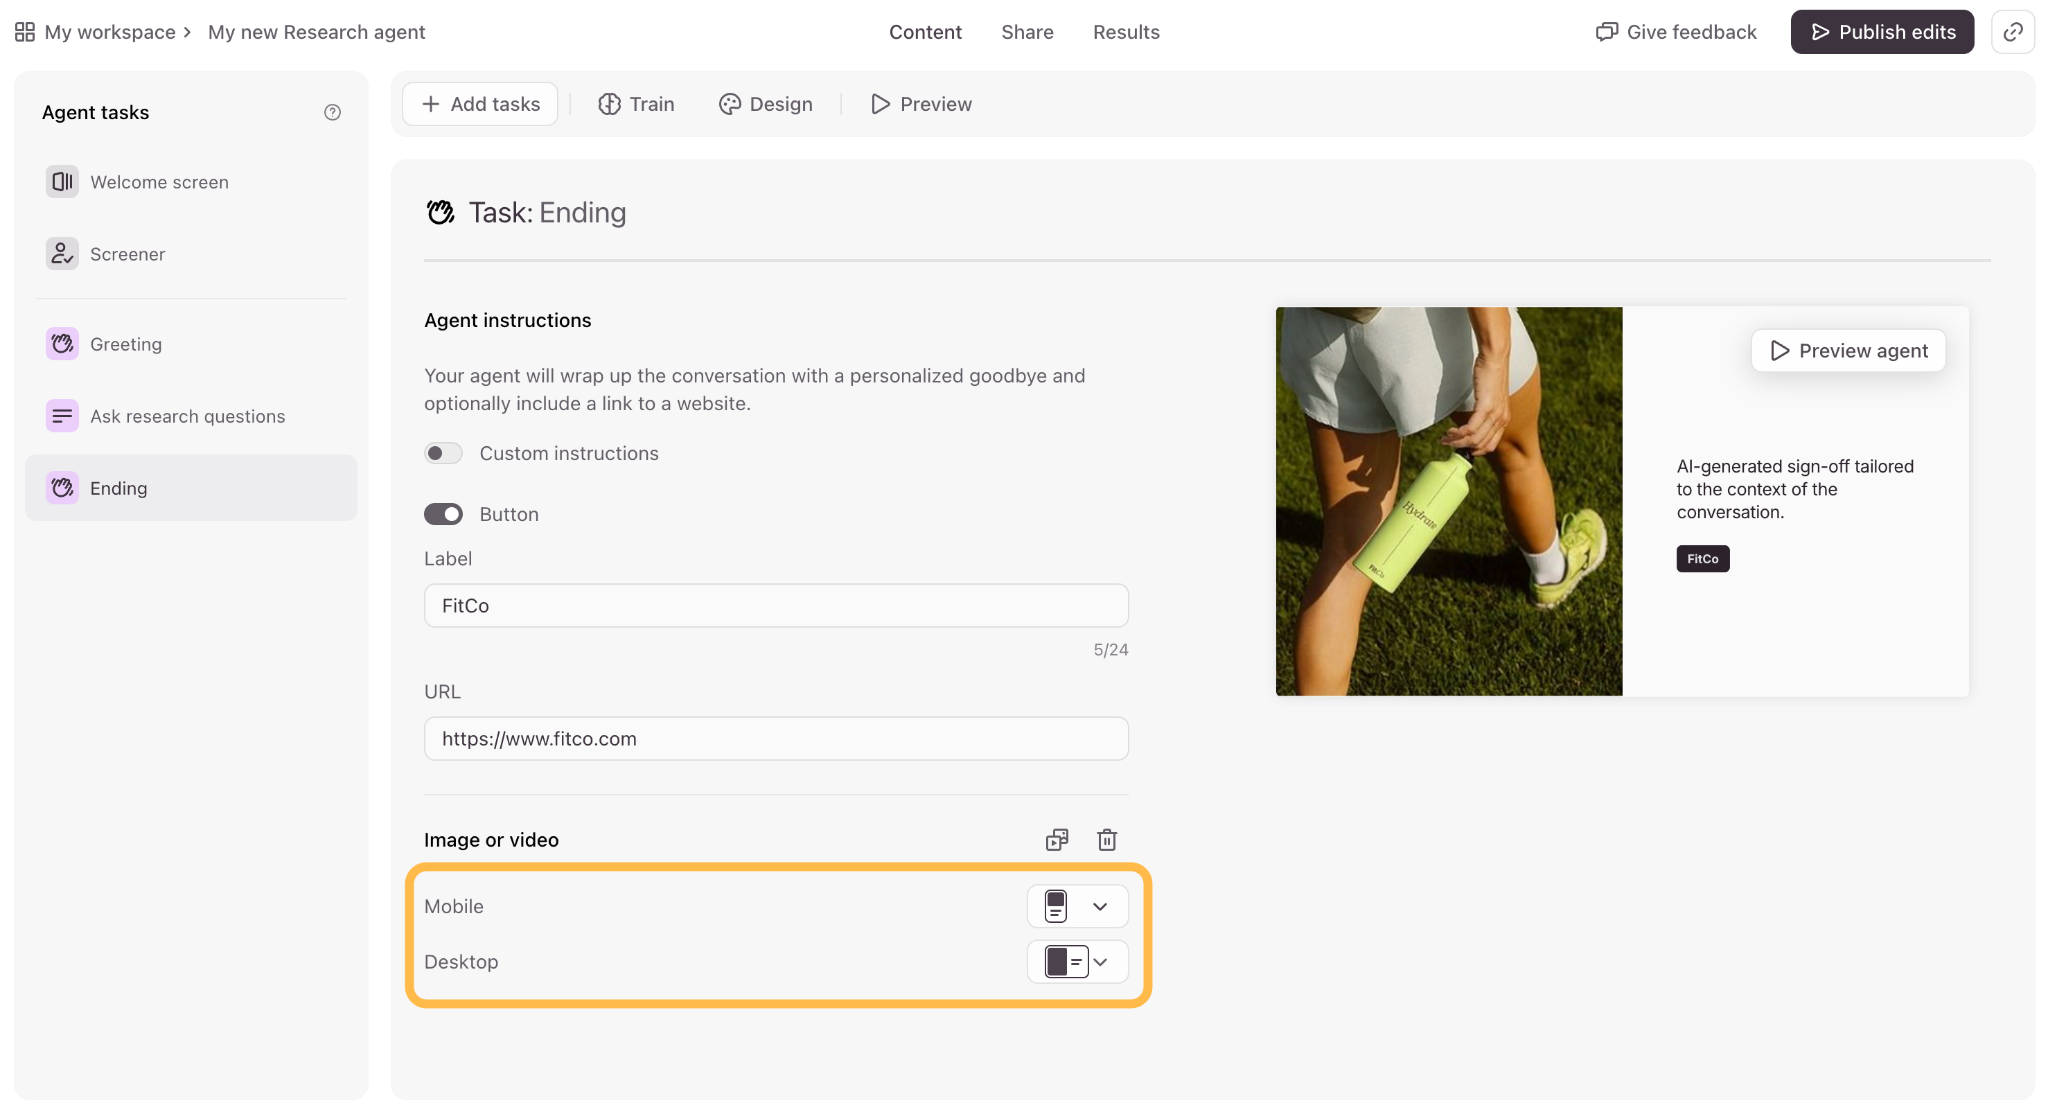Switch to the Results tab
Viewport: 2048px width, 1109px height.
(x=1126, y=32)
